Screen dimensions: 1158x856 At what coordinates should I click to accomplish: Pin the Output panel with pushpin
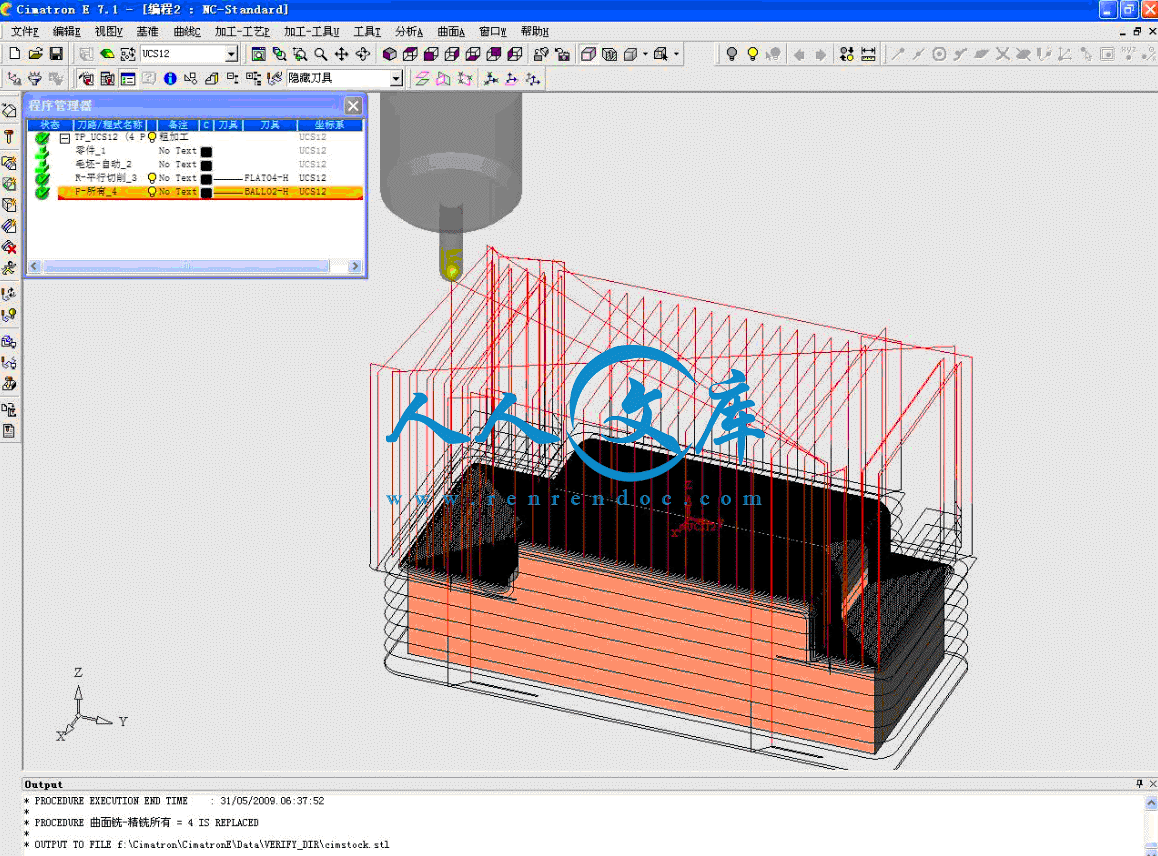1140,784
